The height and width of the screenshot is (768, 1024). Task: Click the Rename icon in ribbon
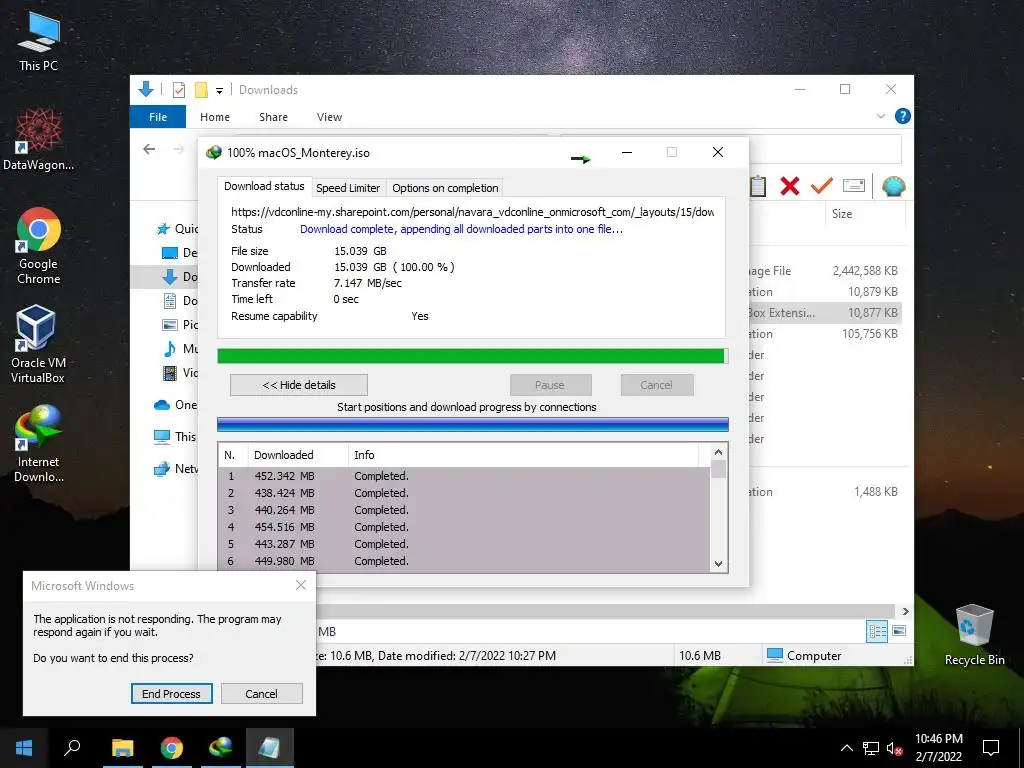pos(854,186)
